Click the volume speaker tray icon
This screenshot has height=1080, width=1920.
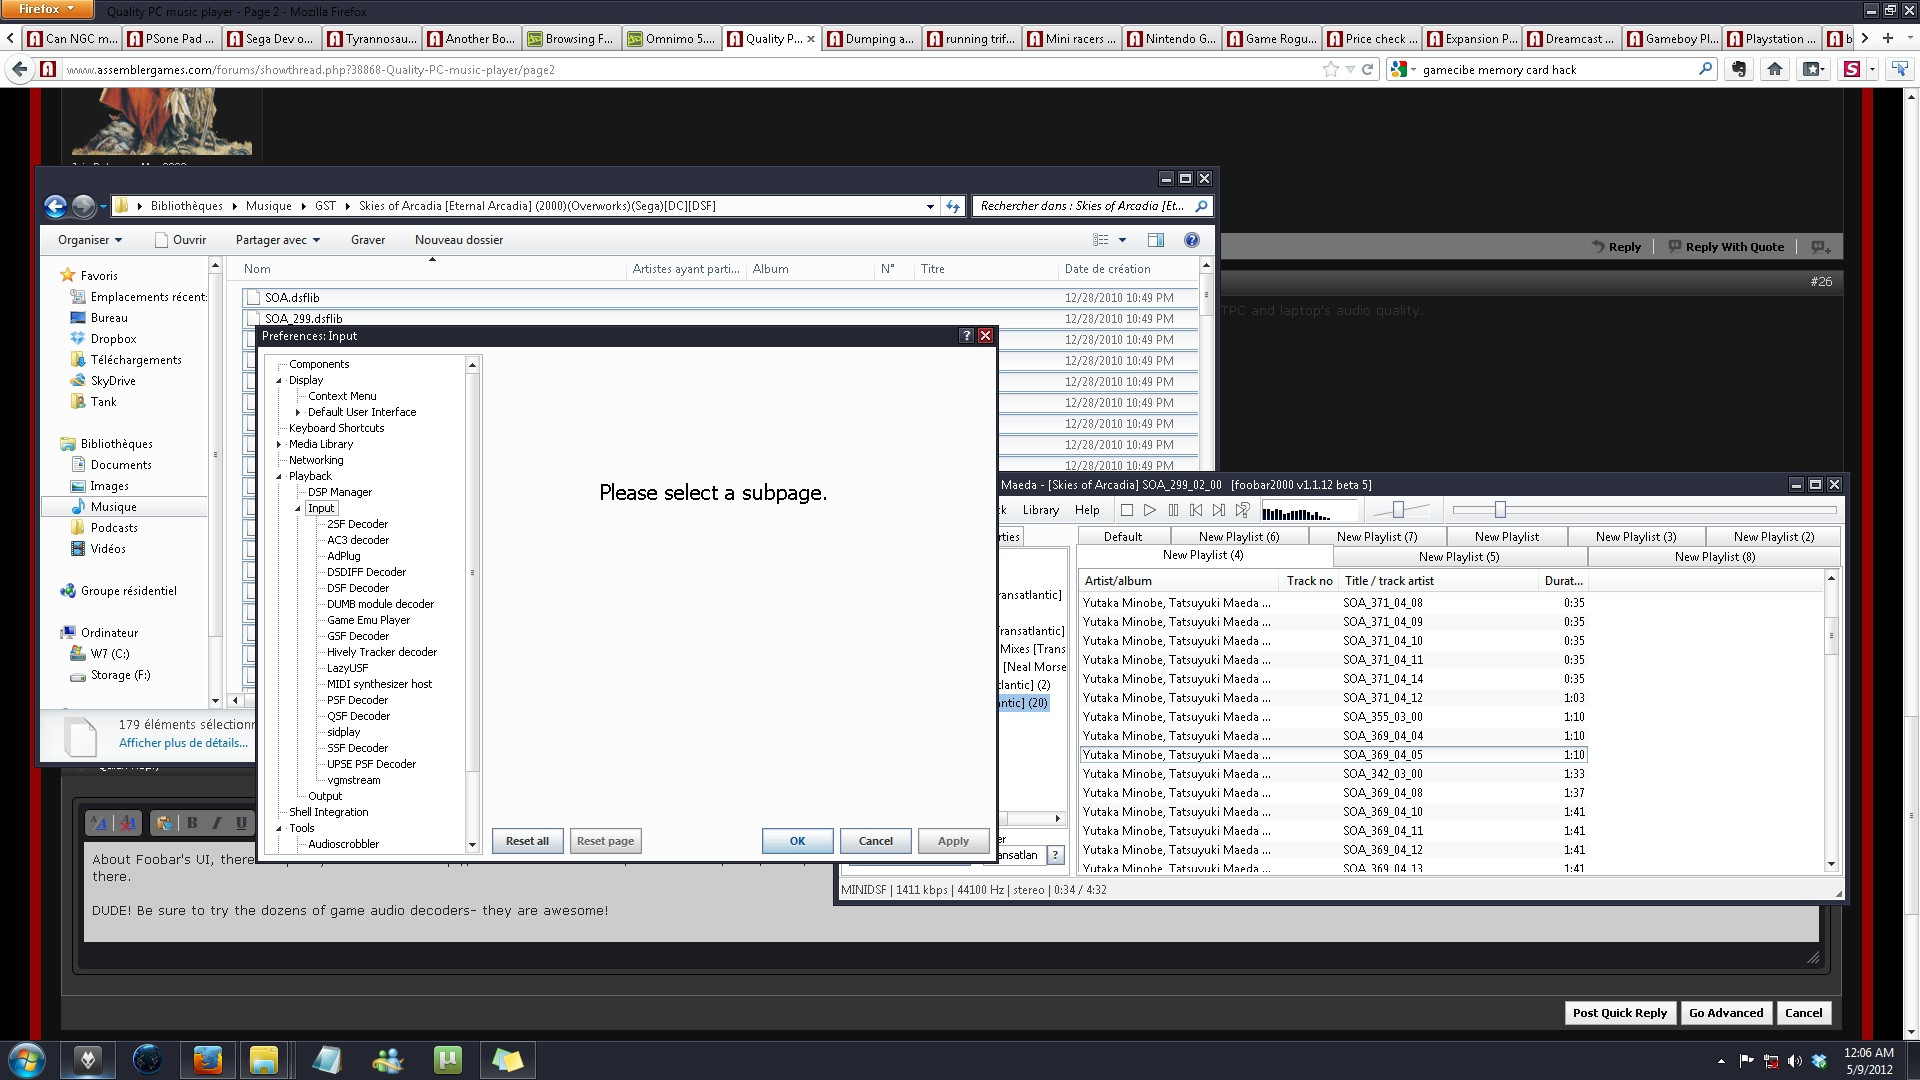pos(1794,1061)
